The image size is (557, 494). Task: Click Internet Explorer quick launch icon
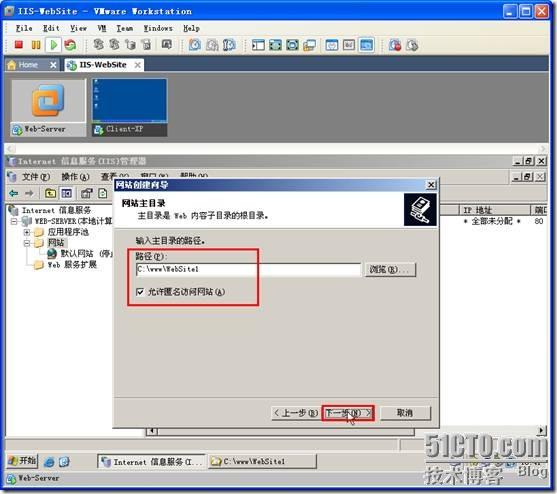pyautogui.click(x=49, y=461)
